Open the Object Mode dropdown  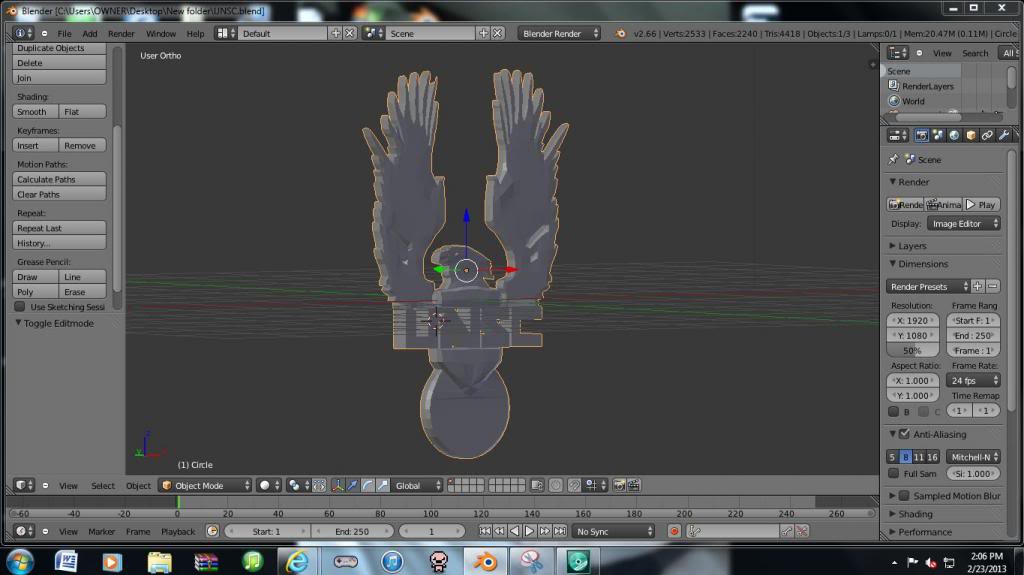click(205, 485)
